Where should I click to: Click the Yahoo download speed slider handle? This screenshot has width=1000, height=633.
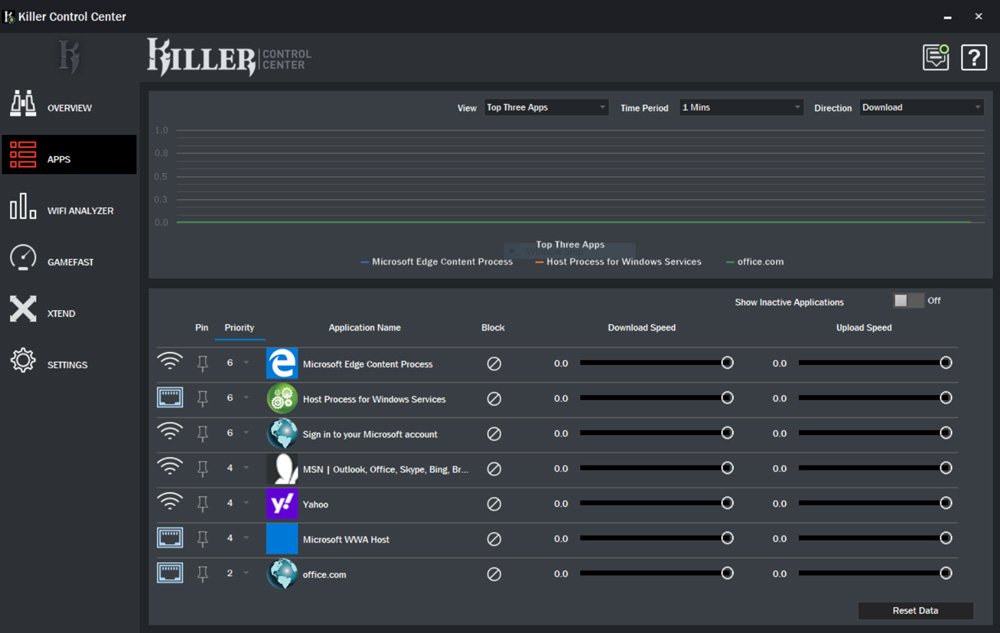tap(727, 504)
